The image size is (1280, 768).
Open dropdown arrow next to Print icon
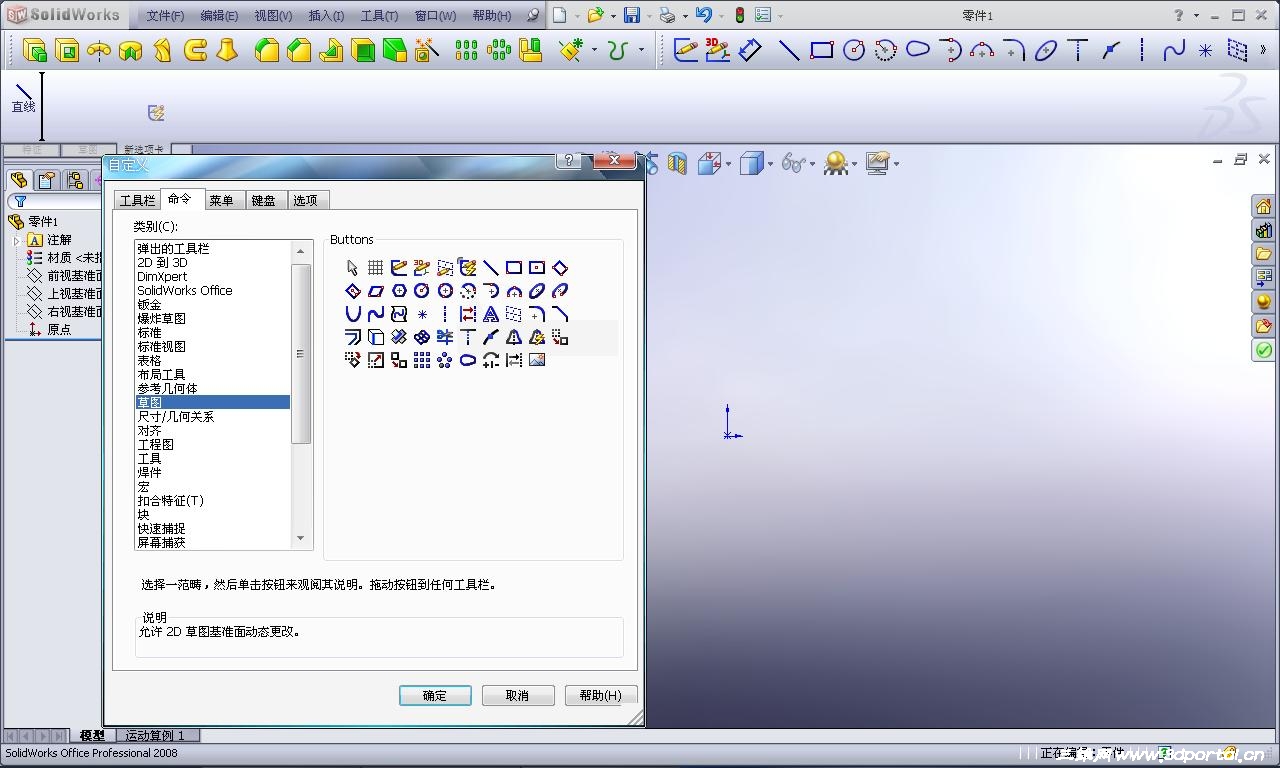point(684,16)
